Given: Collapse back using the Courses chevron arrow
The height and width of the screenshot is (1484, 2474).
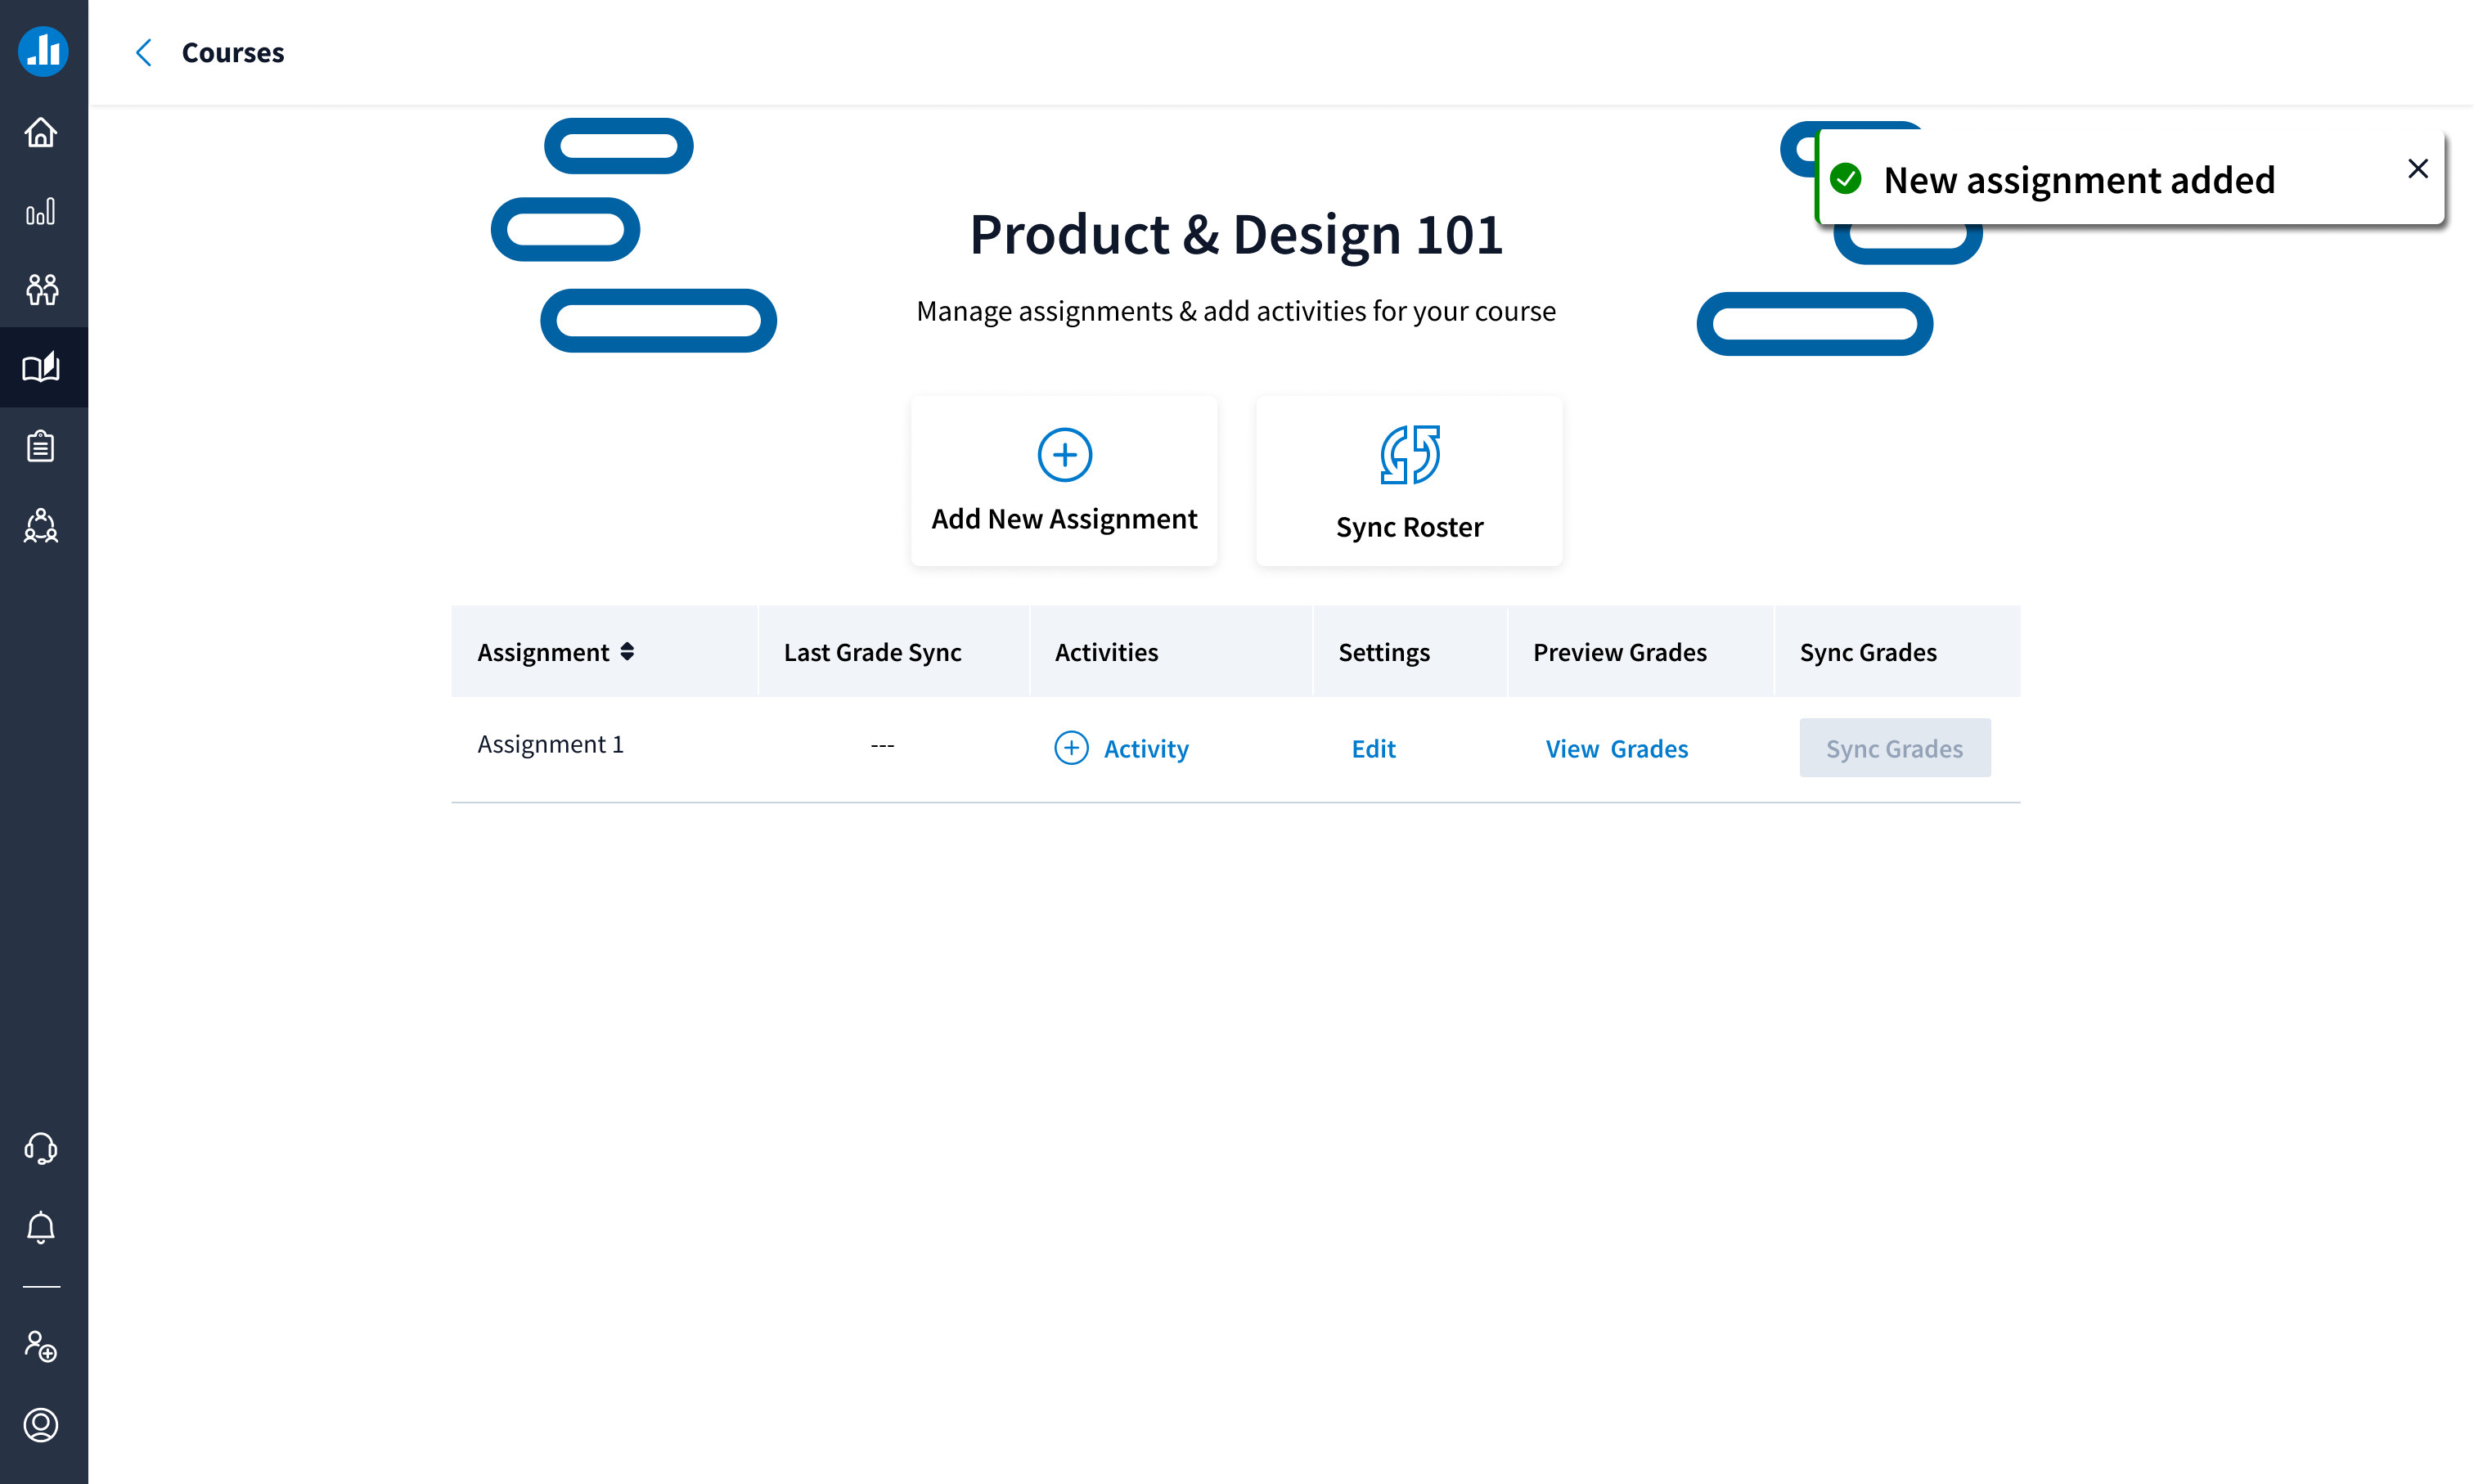Looking at the screenshot, I should point(144,52).
